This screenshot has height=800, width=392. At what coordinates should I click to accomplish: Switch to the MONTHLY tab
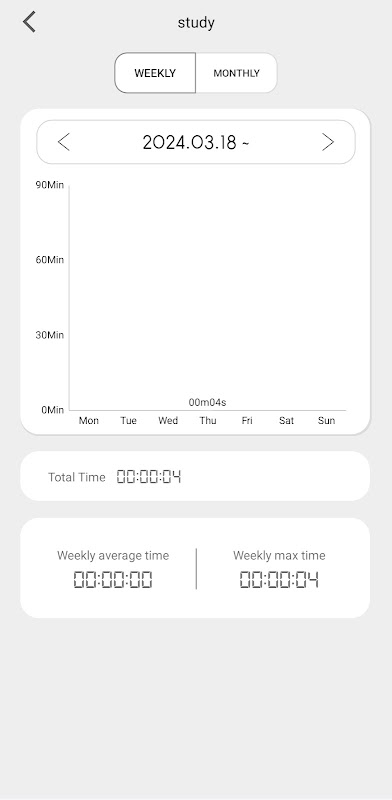point(236,73)
